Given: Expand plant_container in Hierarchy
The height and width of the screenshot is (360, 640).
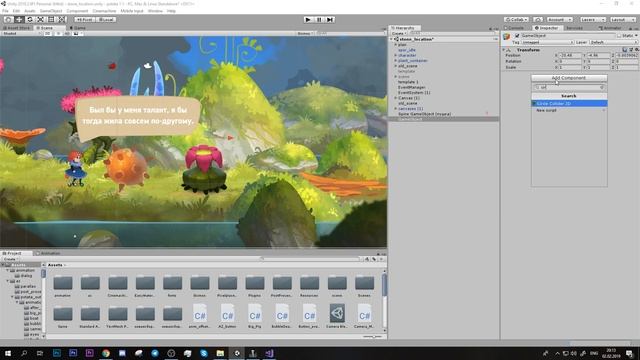Looking at the screenshot, I should pyautogui.click(x=395, y=60).
